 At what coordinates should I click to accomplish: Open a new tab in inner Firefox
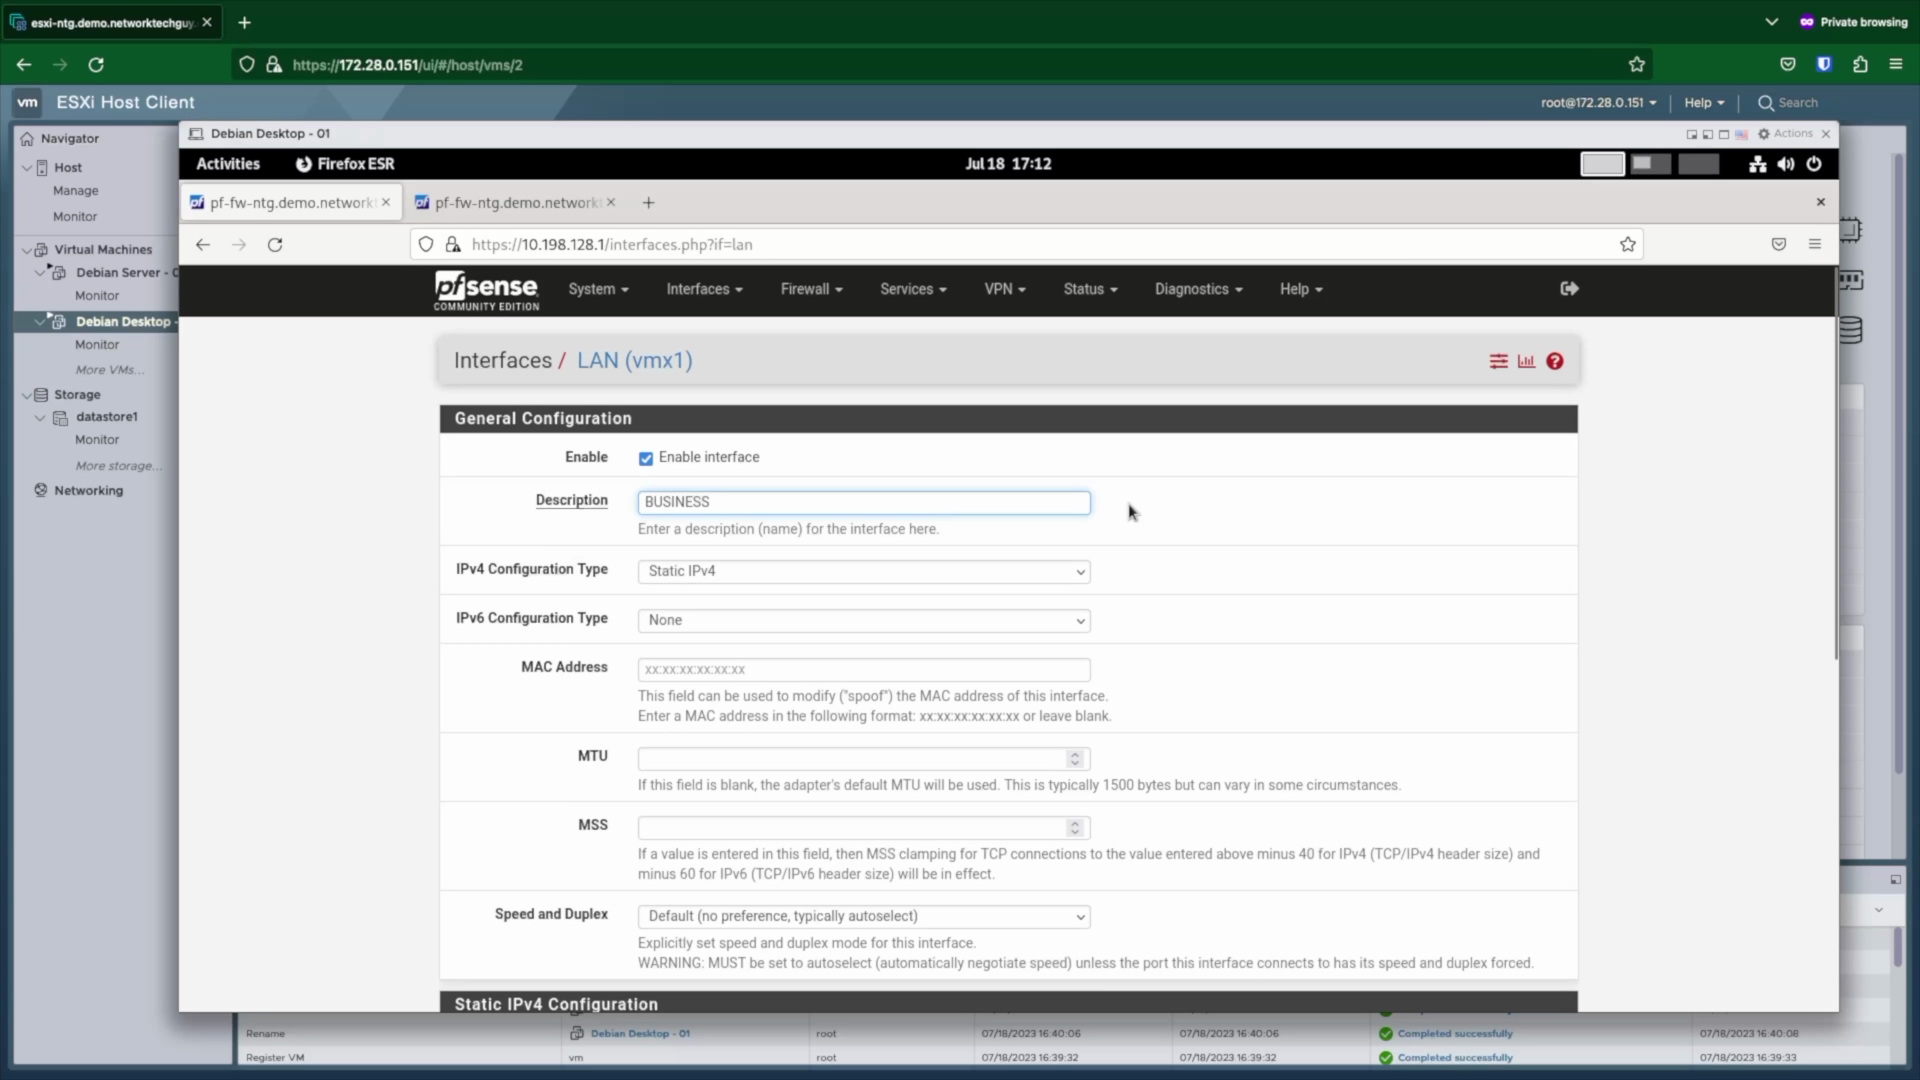point(648,203)
